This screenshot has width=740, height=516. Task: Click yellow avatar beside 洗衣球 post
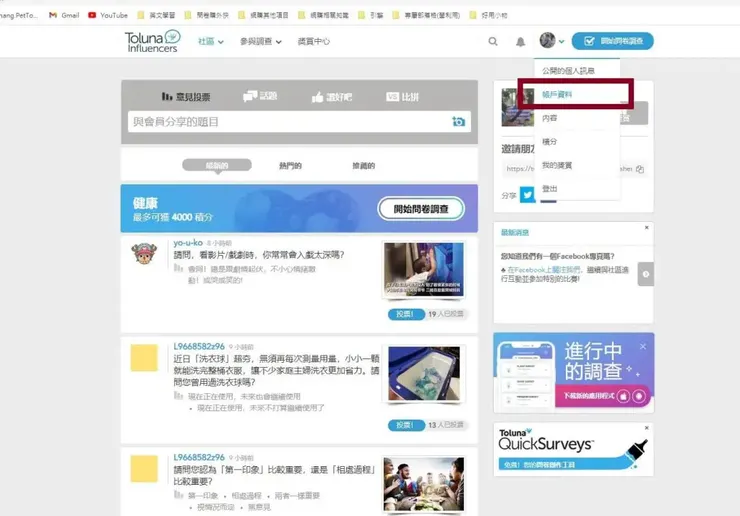[x=144, y=358]
